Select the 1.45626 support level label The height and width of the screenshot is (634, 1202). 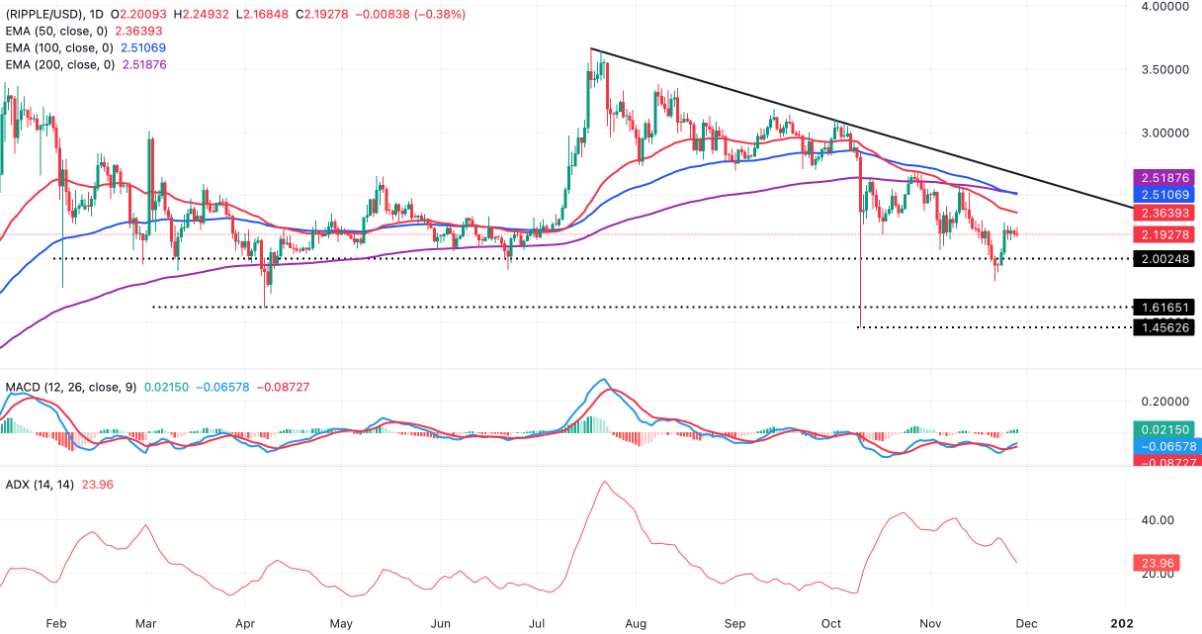[1165, 327]
